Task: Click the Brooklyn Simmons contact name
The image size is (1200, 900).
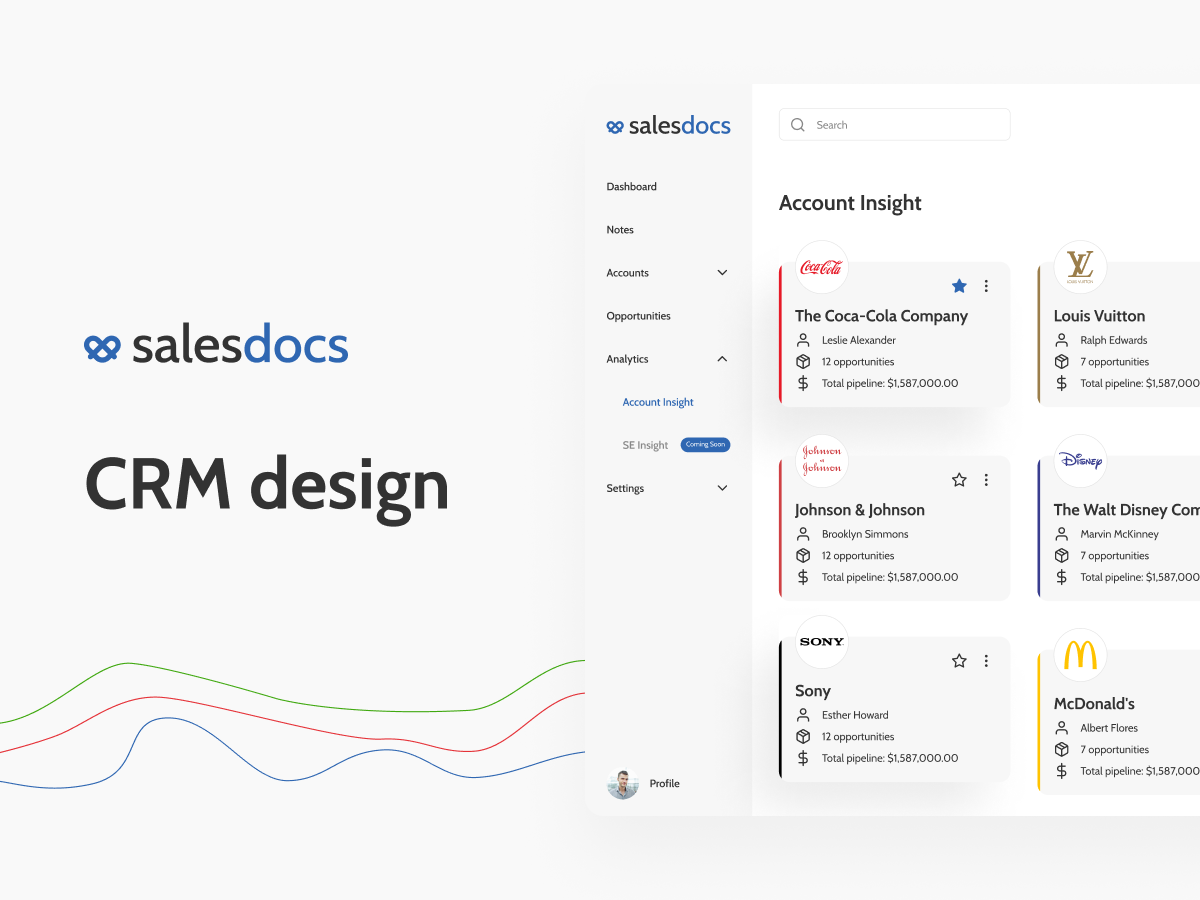Action: (865, 534)
